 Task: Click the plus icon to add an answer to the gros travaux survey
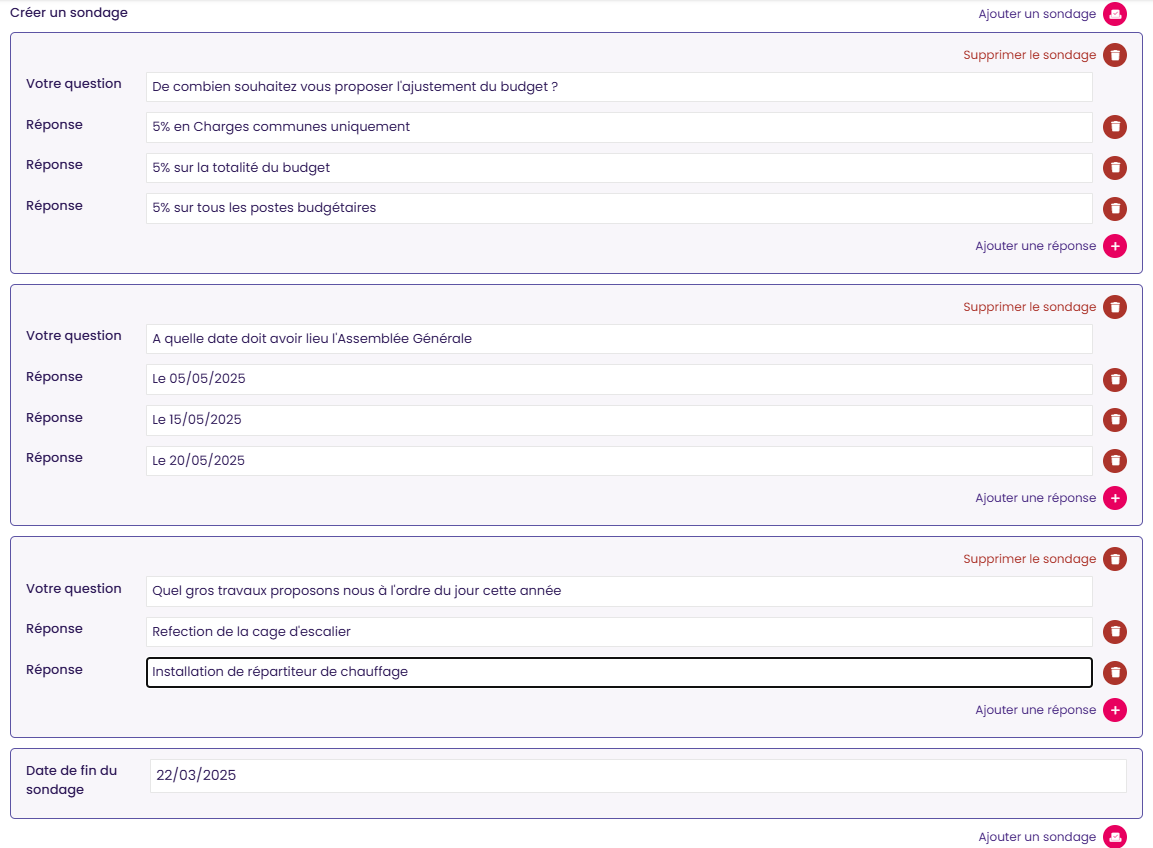click(1115, 710)
